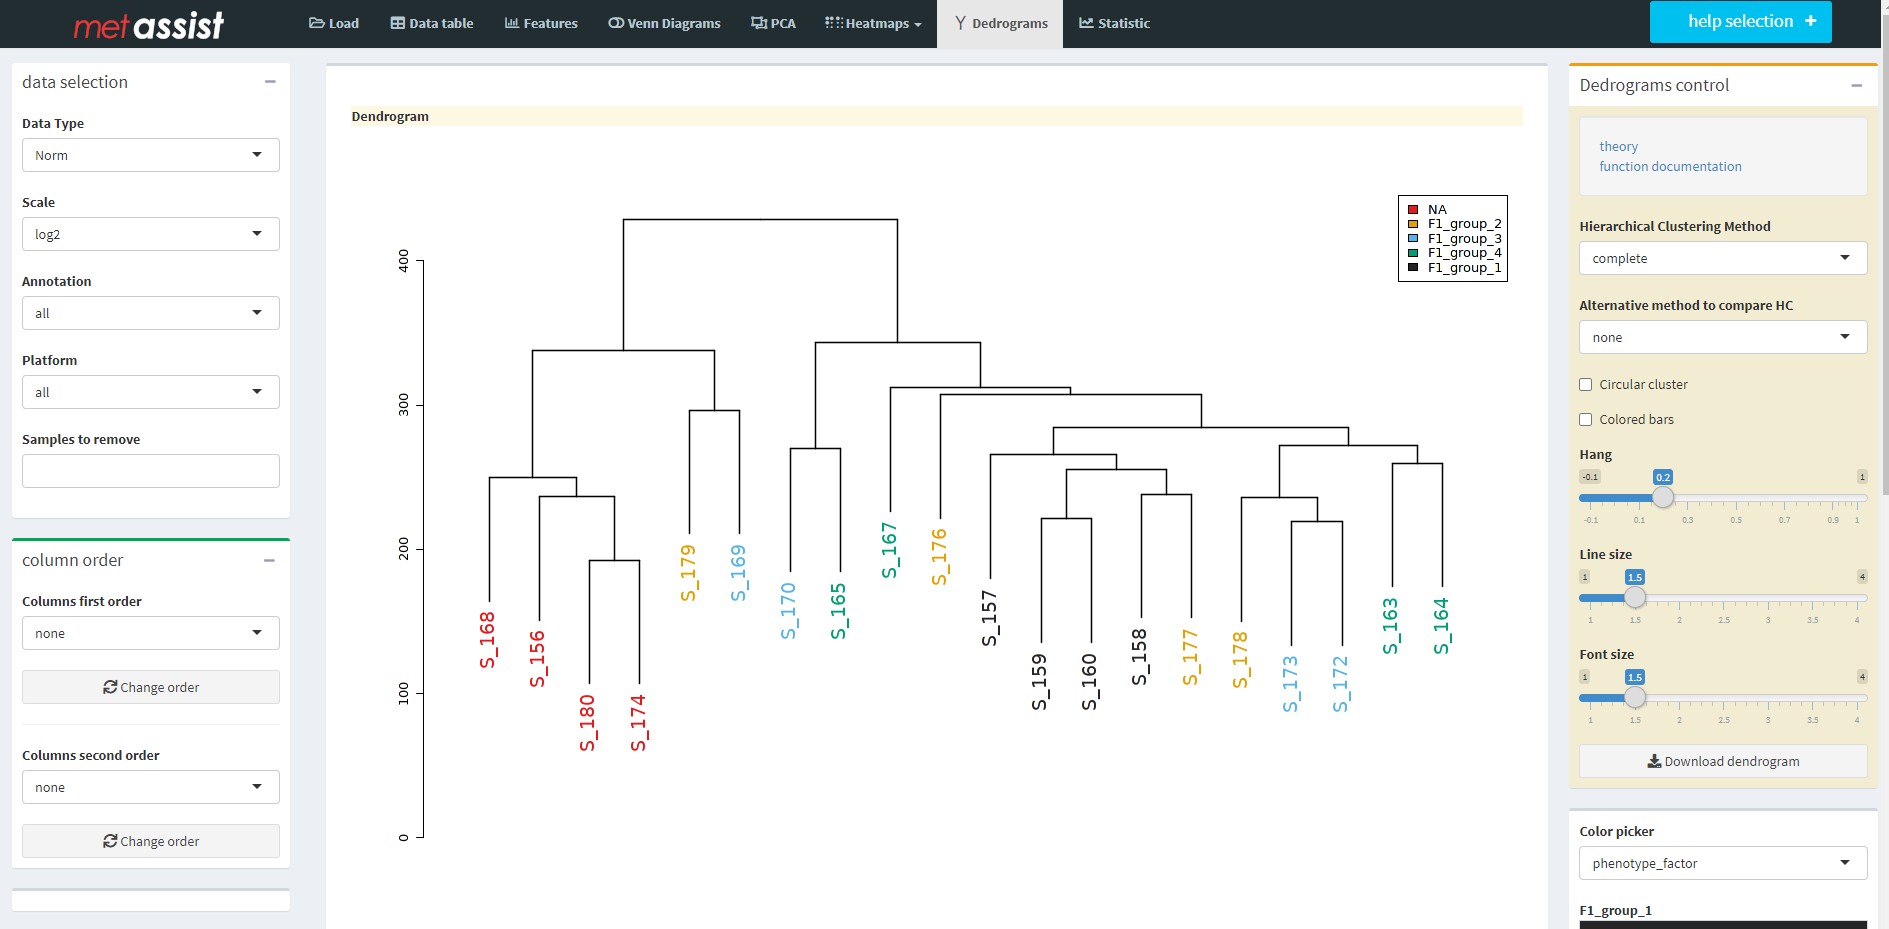Click the Samples to remove input field
1889x929 pixels.
pos(150,471)
